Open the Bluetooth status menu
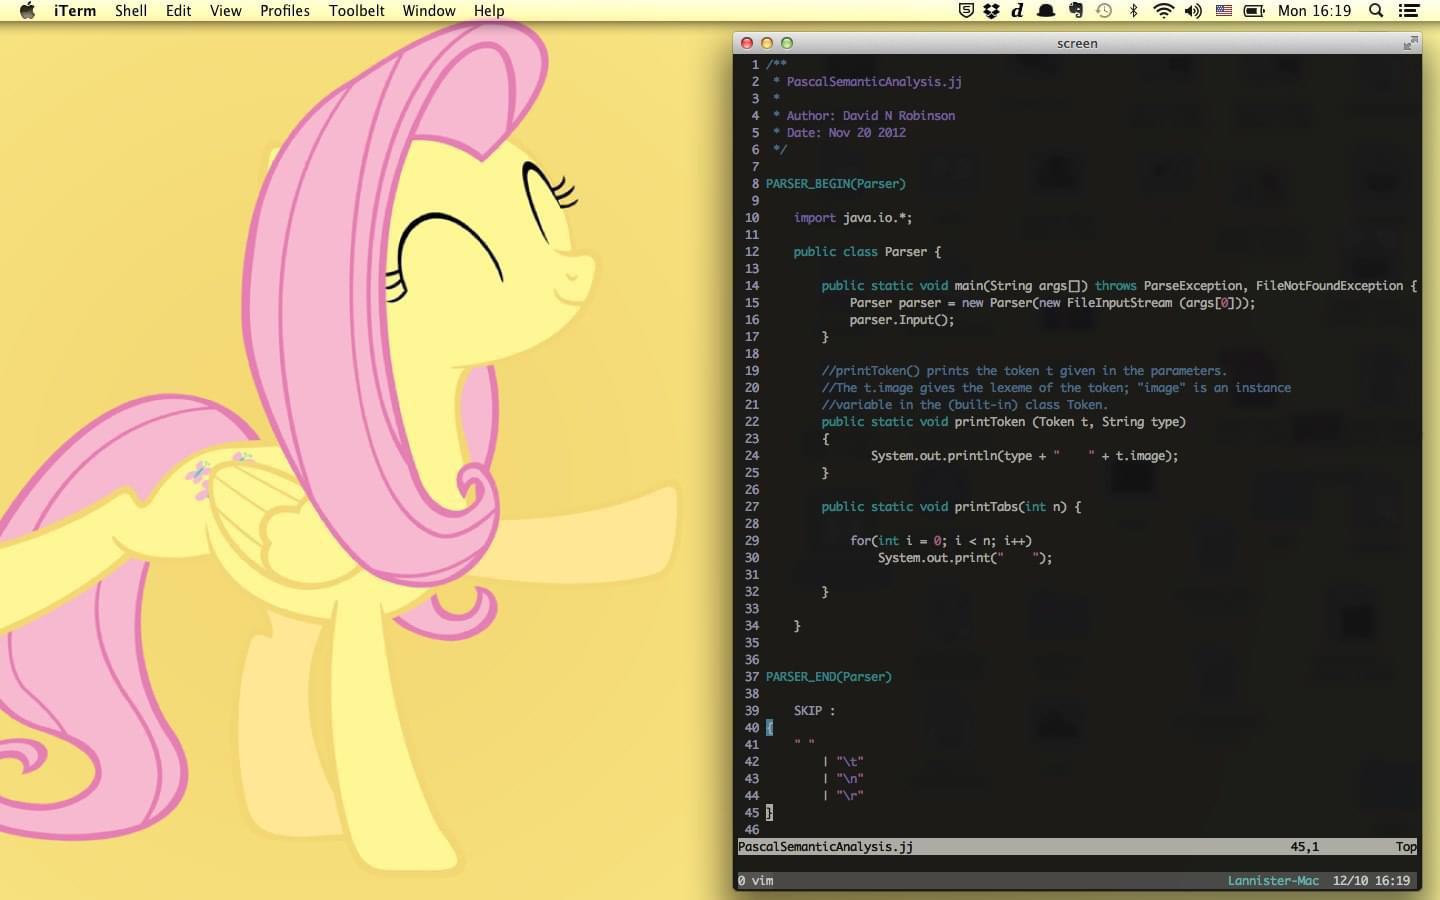Viewport: 1440px width, 900px height. [1134, 11]
